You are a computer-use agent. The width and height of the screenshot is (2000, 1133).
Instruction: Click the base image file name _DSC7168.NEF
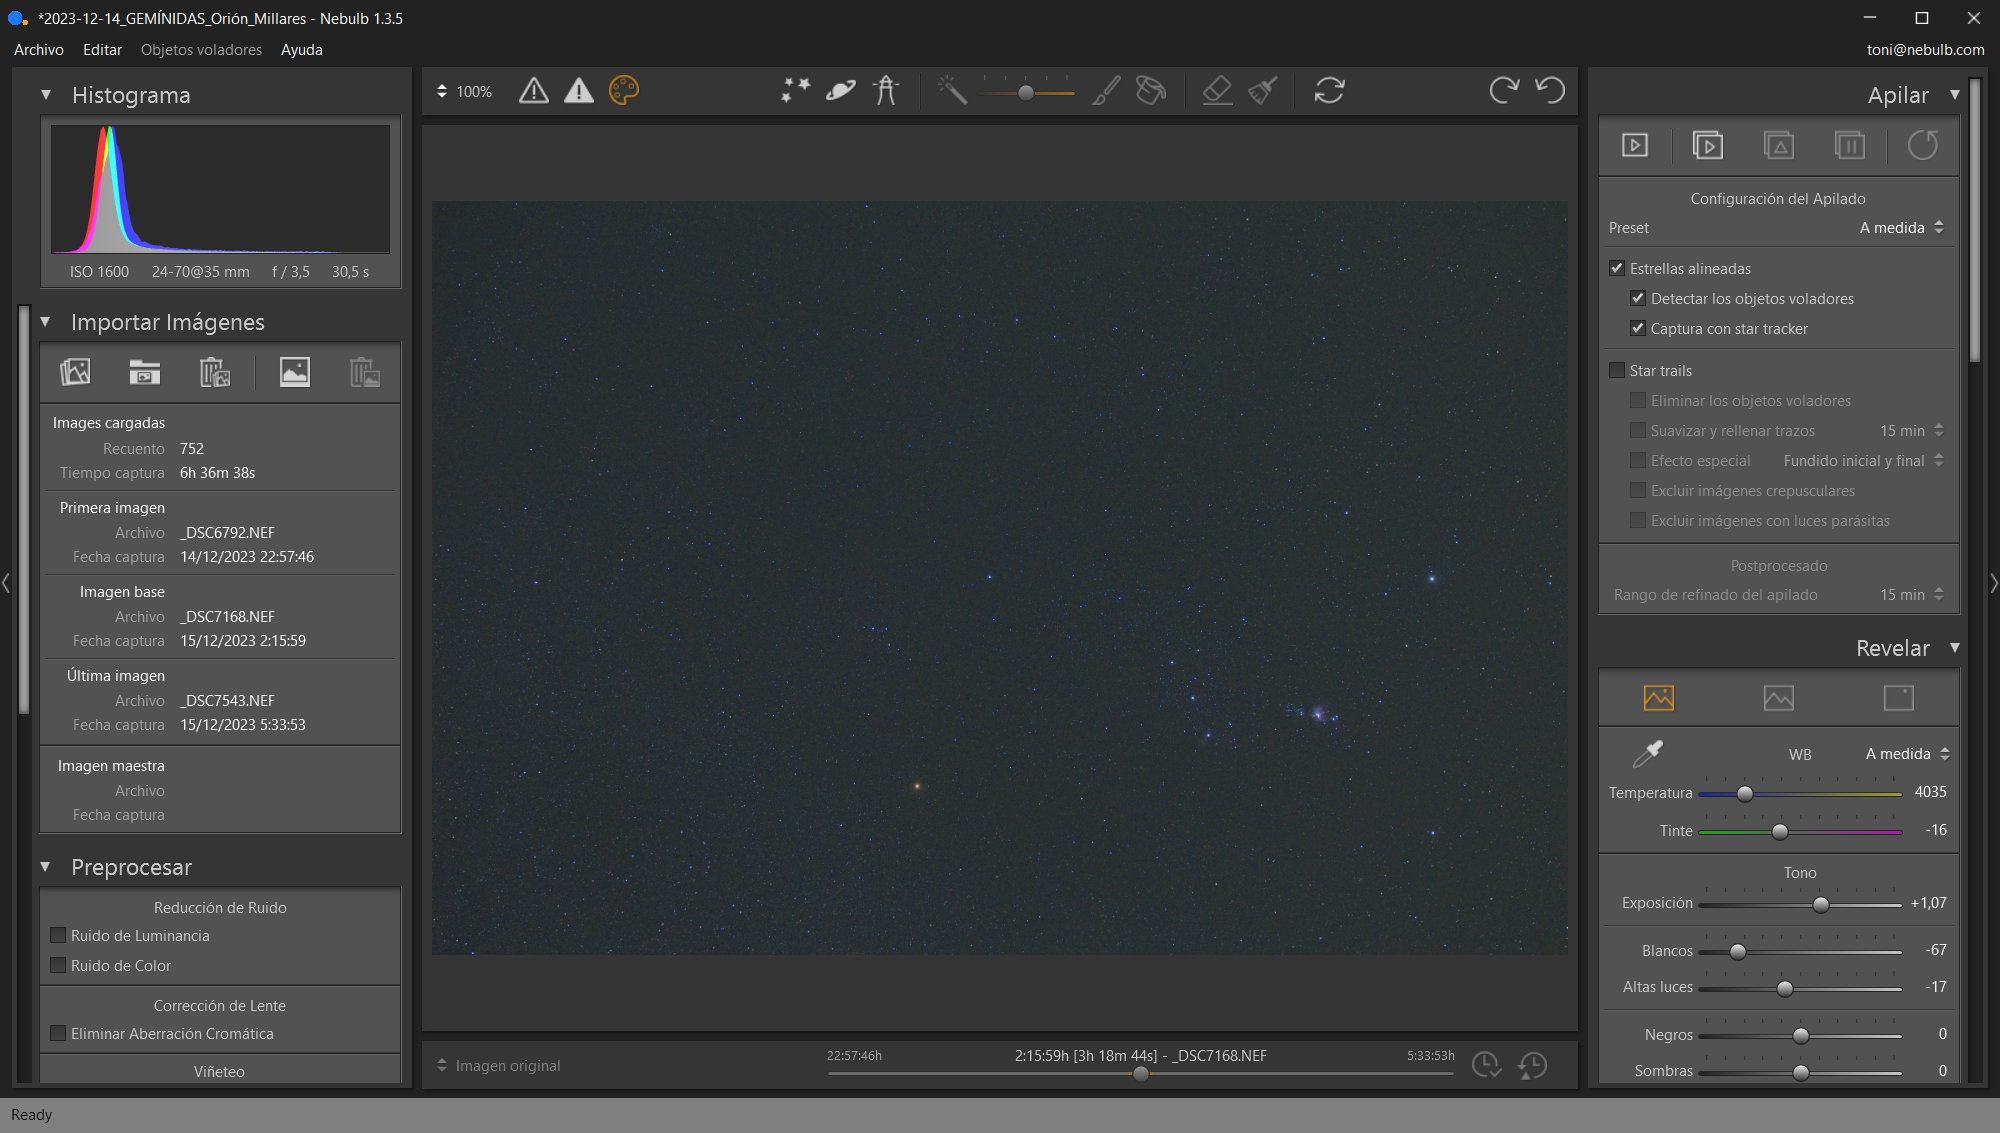pos(227,617)
